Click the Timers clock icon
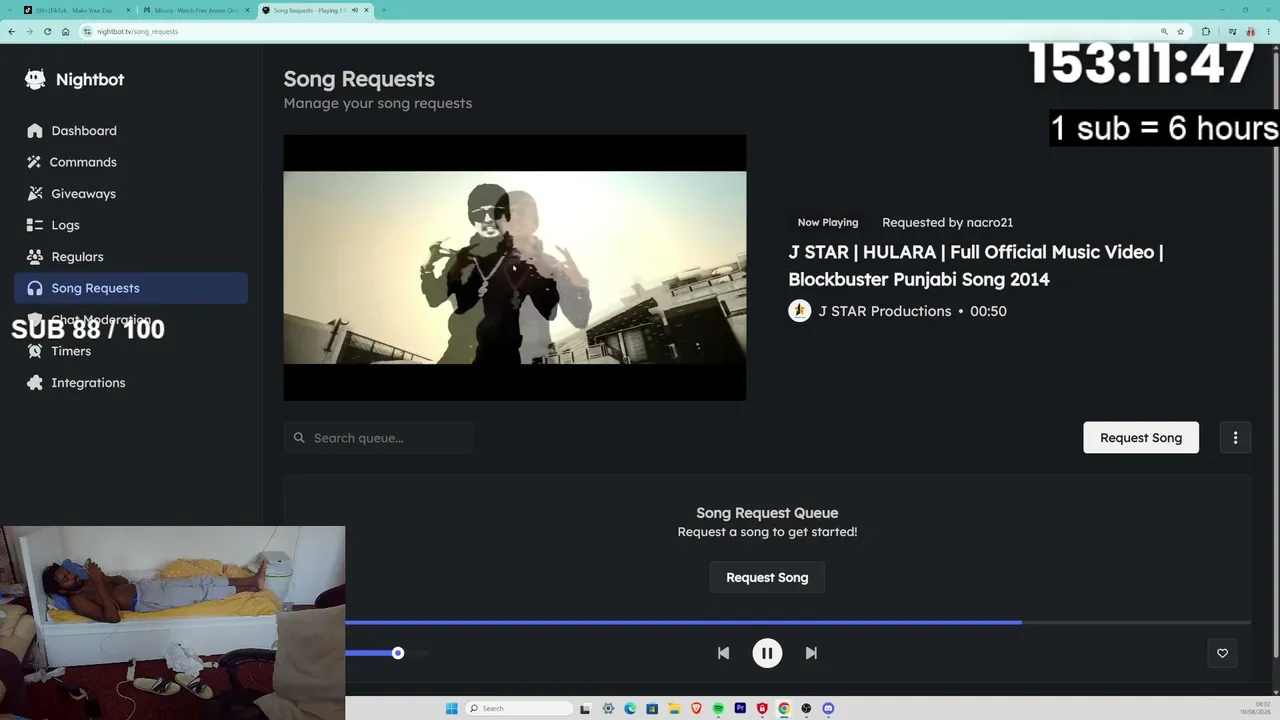Image resolution: width=1280 pixels, height=720 pixels. 35,351
